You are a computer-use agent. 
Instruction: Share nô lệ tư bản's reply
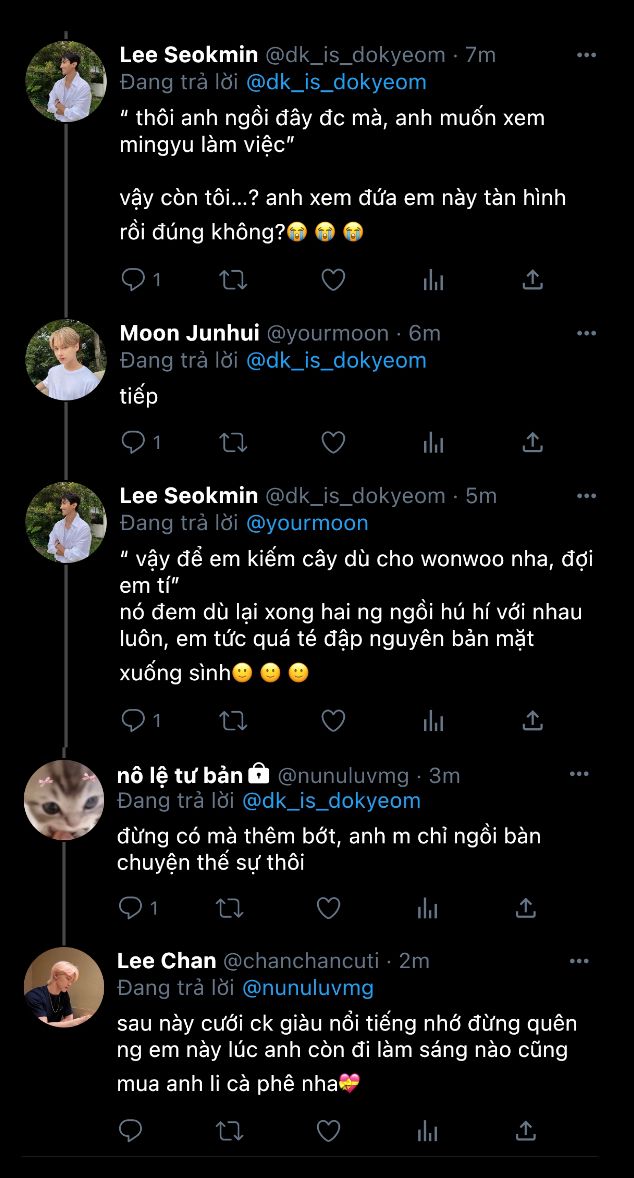pyautogui.click(x=526, y=907)
